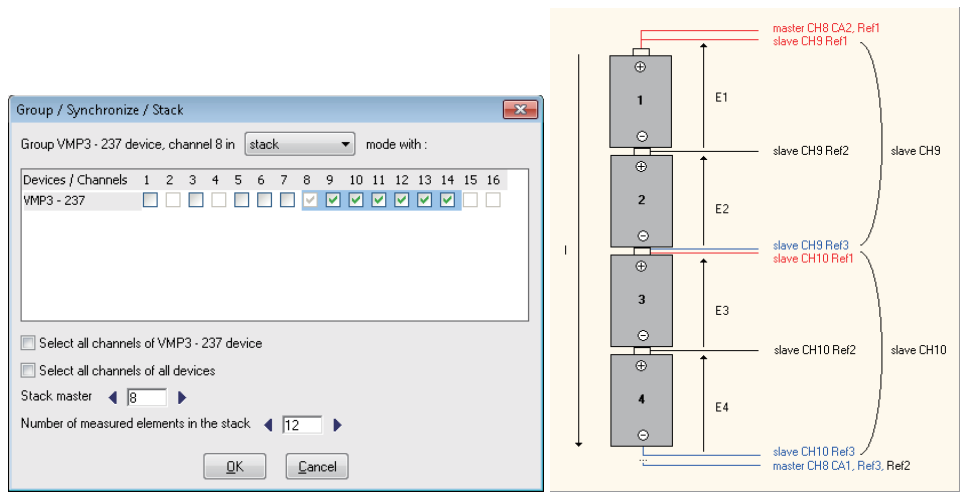This screenshot has width=973, height=499.
Task: Uncheck channel 9 for VMP3 - 237
Action: [333, 200]
